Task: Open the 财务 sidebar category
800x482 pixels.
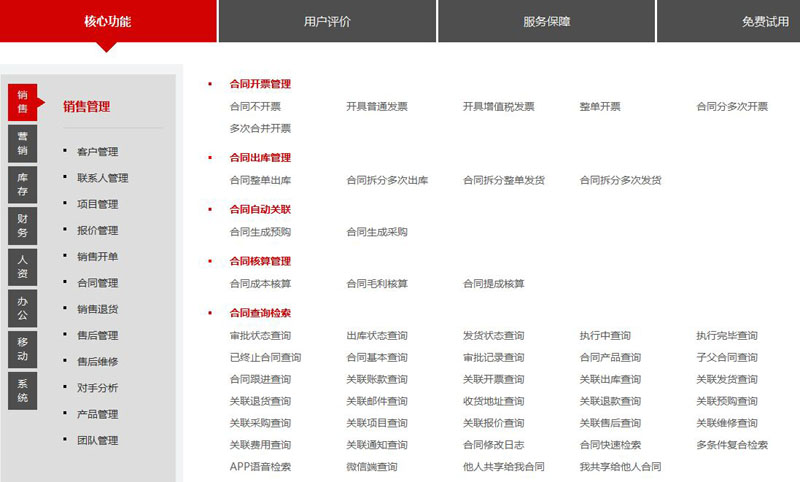Action: click(22, 225)
